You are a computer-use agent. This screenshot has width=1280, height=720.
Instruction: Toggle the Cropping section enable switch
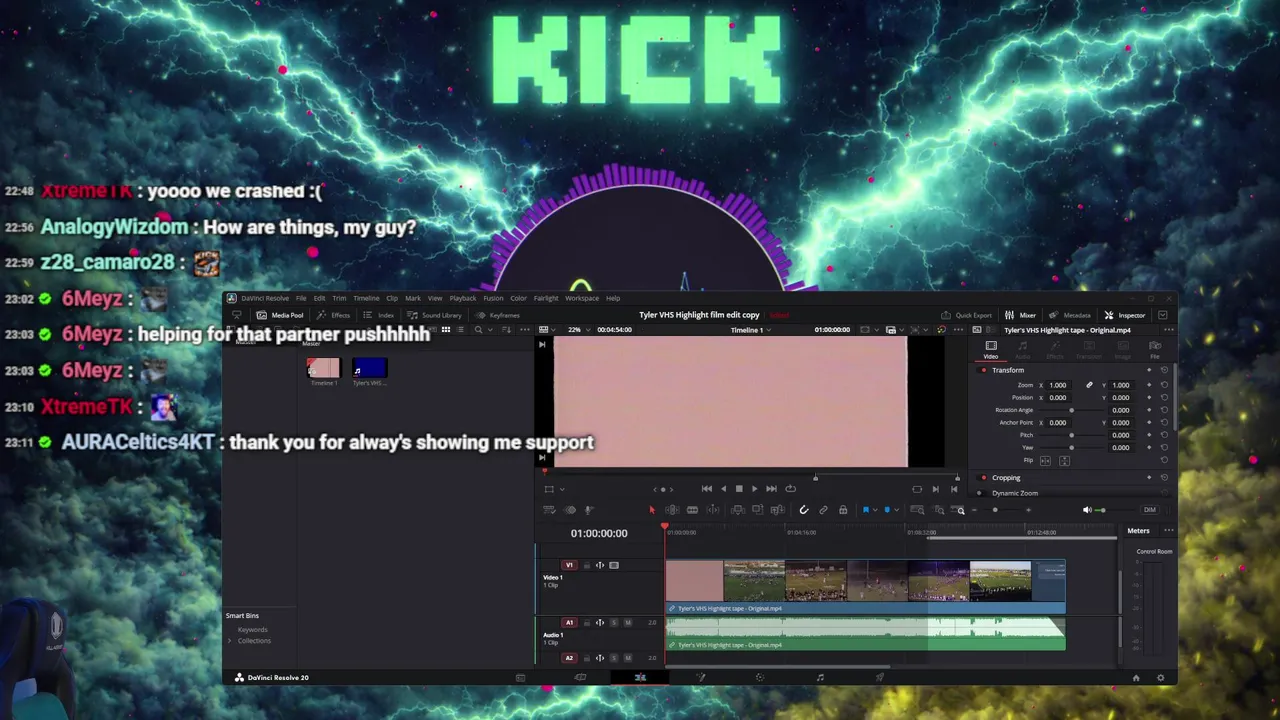984,478
